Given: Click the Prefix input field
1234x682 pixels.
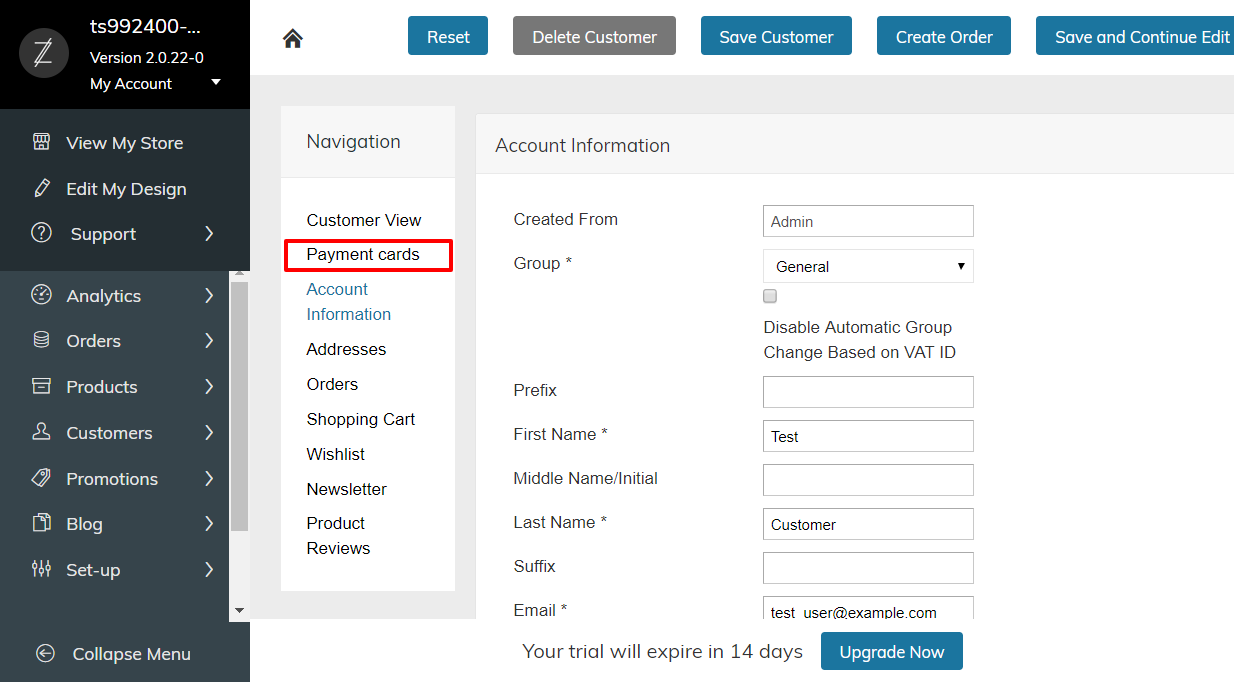Looking at the screenshot, I should tap(868, 392).
